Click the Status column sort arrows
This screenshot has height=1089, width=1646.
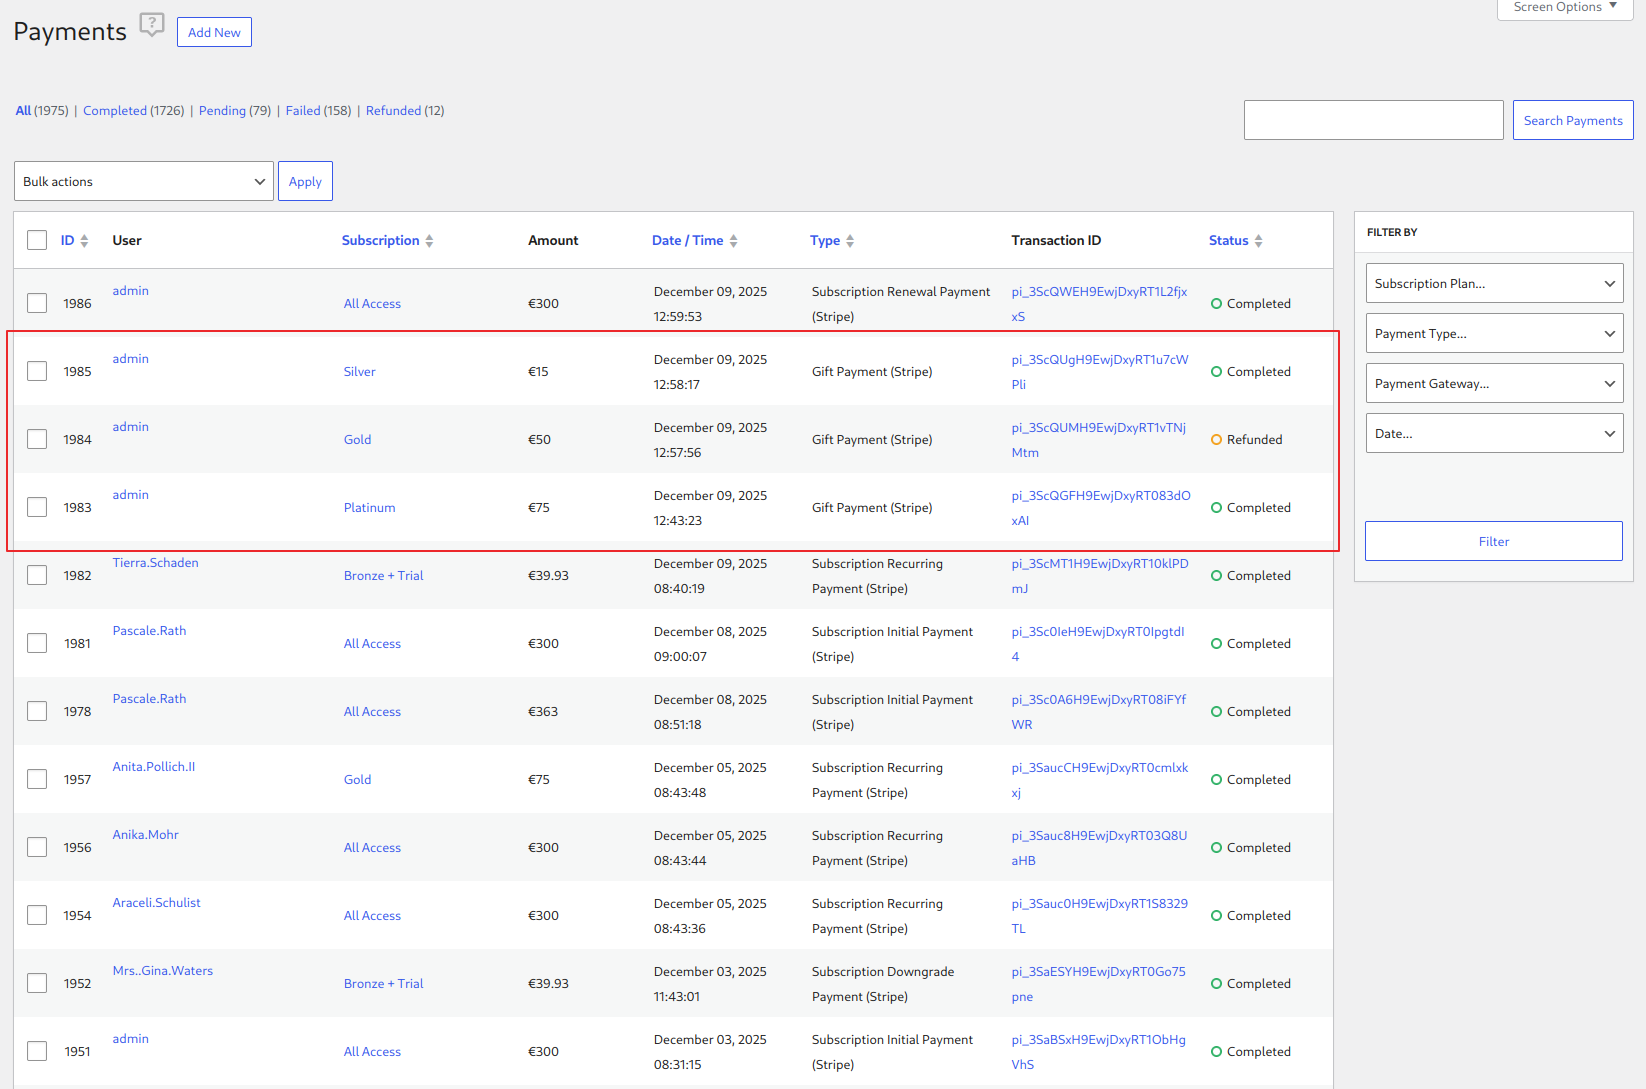[x=1258, y=241]
